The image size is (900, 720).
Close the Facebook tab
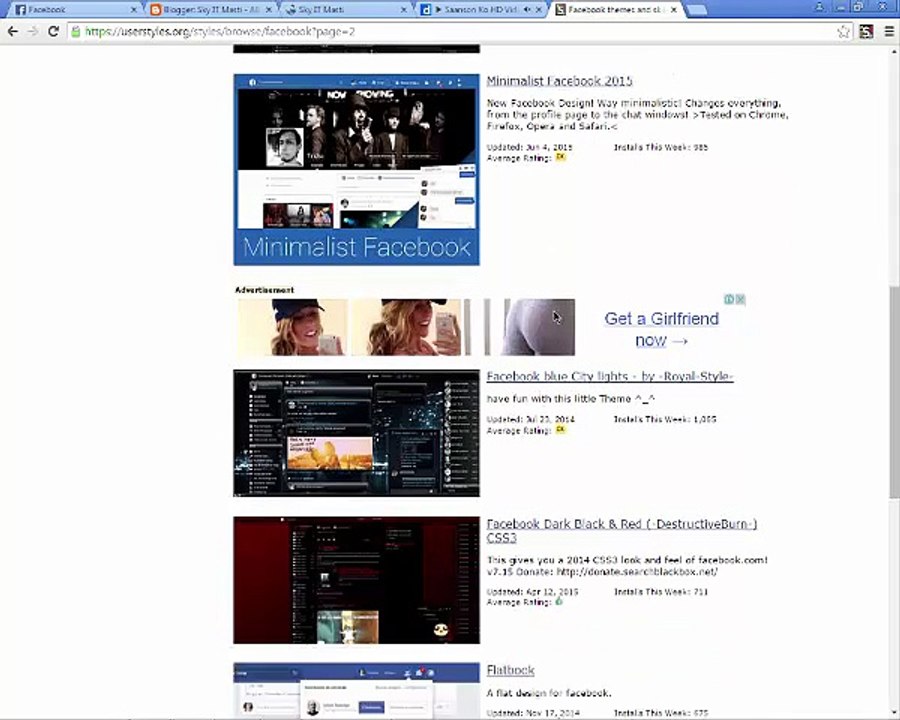tap(134, 10)
